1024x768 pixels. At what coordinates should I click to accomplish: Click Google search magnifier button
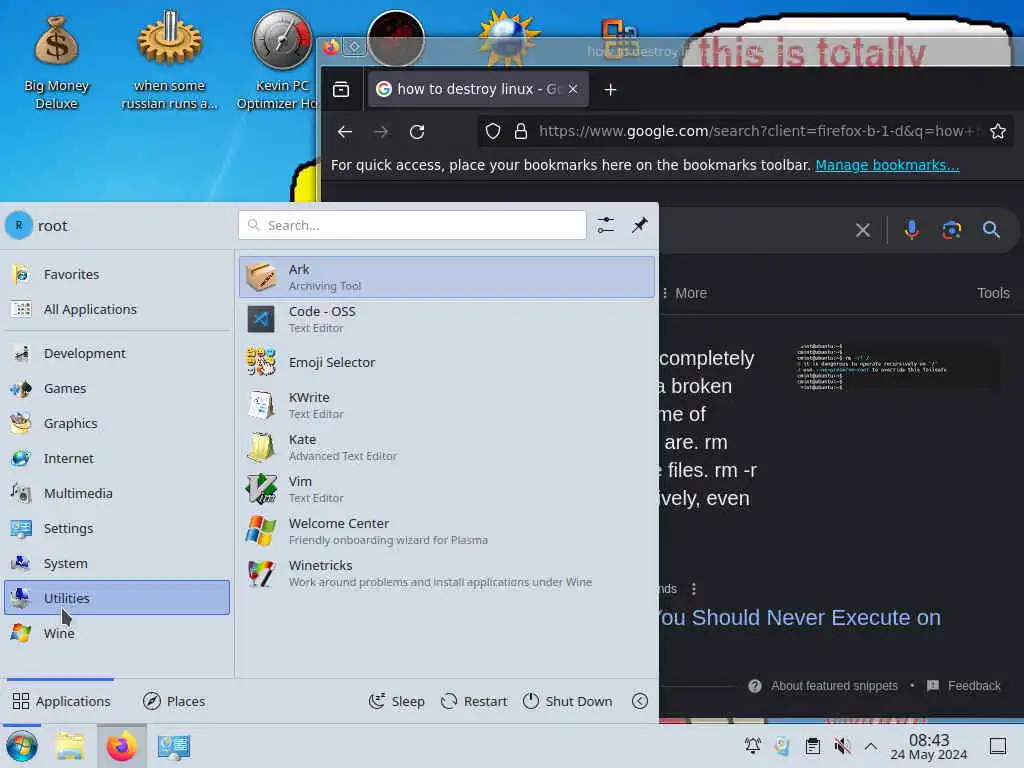tap(991, 230)
